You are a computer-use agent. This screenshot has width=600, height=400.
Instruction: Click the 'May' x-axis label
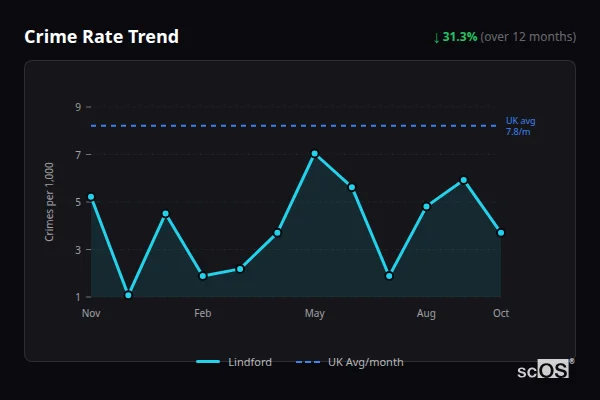(x=315, y=313)
